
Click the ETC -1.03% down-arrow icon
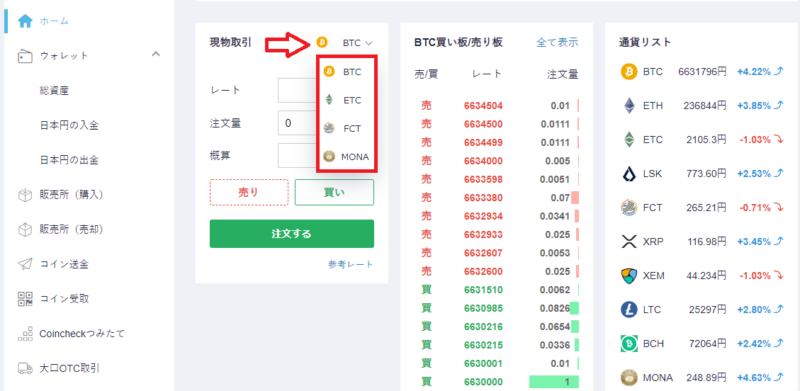click(778, 140)
